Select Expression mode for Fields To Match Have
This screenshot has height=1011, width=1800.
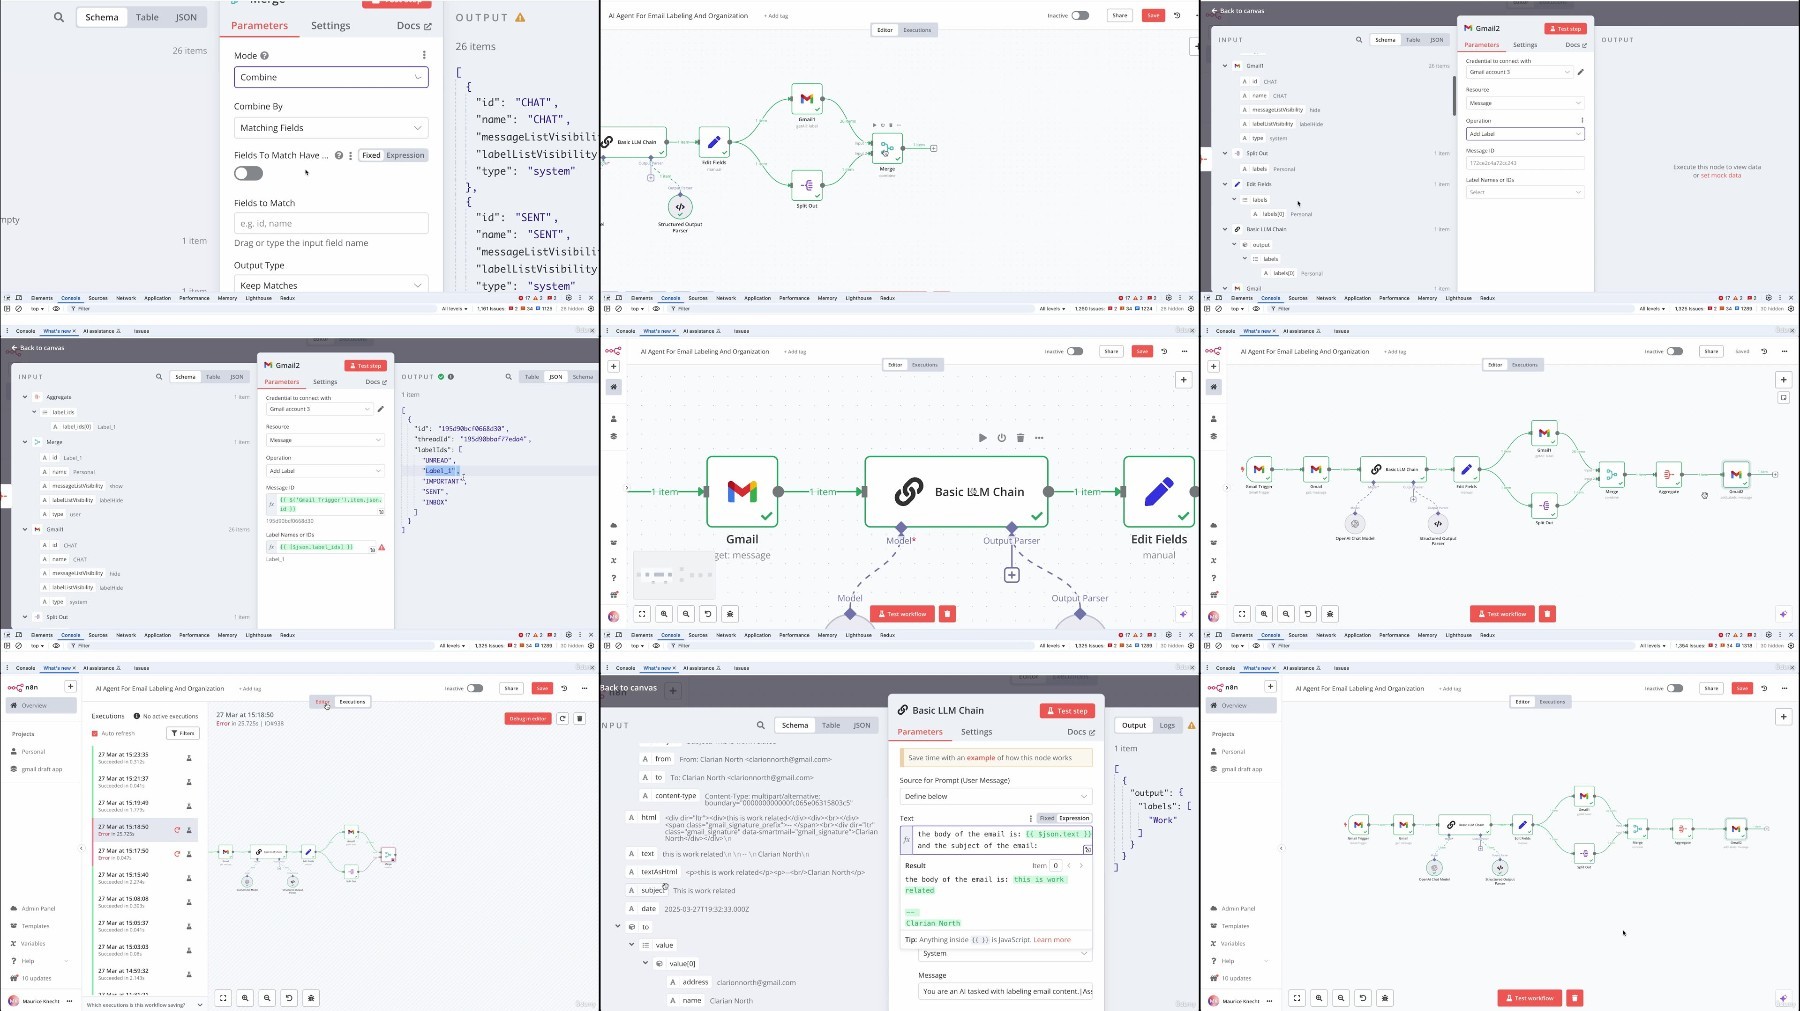tap(405, 155)
